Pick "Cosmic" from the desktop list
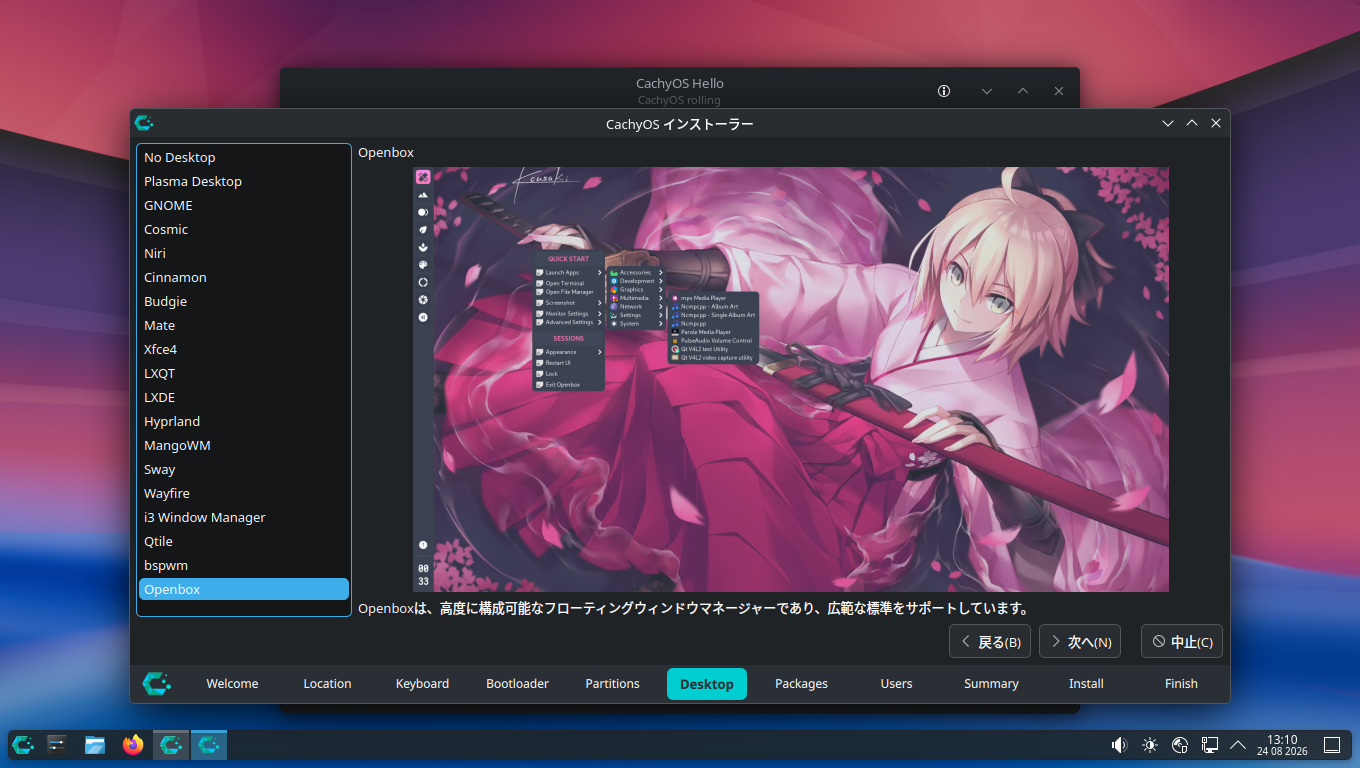 [x=244, y=229]
